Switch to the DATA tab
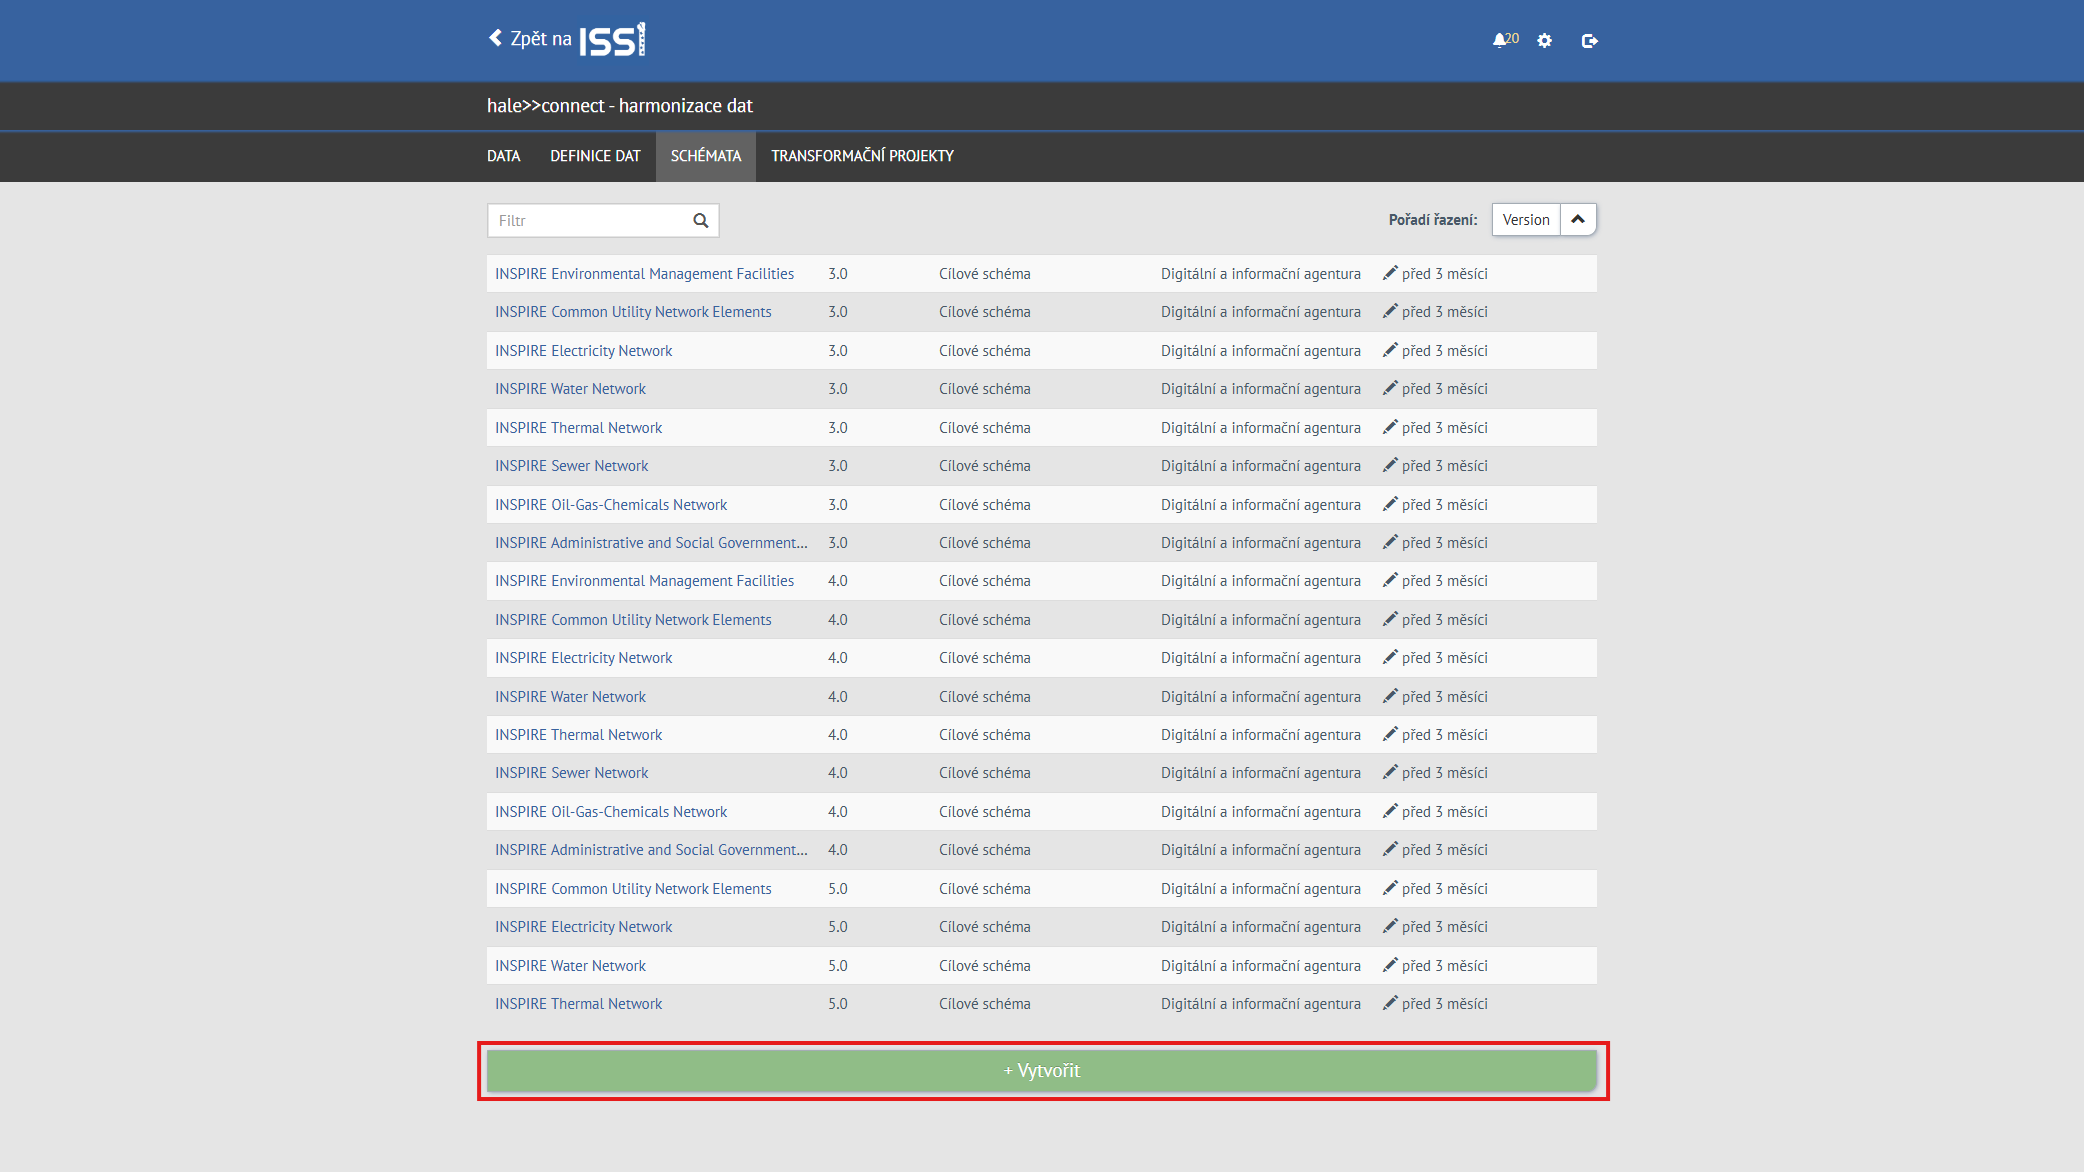 click(x=503, y=156)
